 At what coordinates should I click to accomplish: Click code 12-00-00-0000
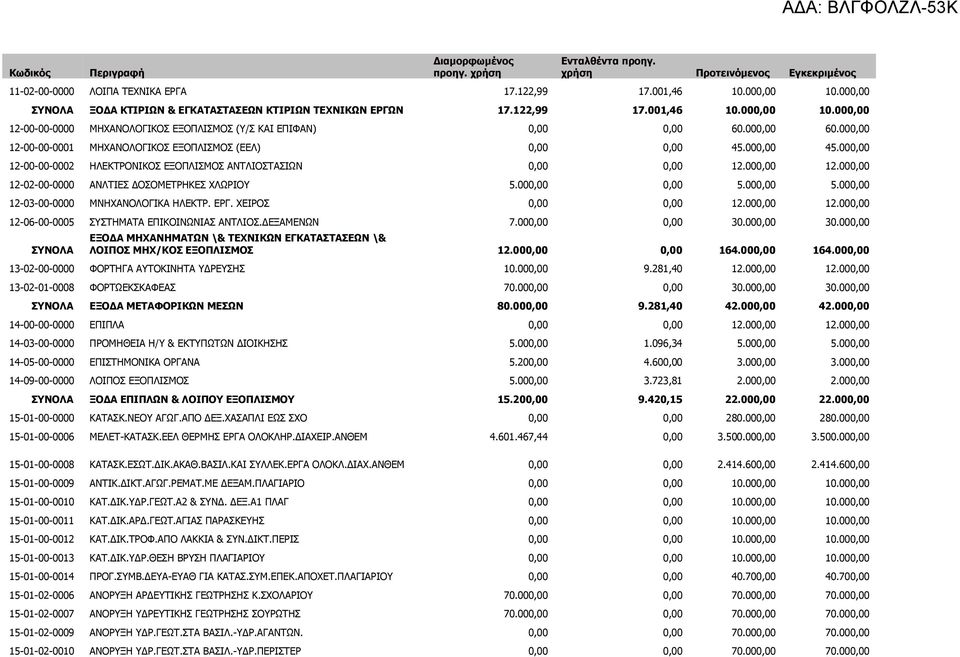coord(42,129)
